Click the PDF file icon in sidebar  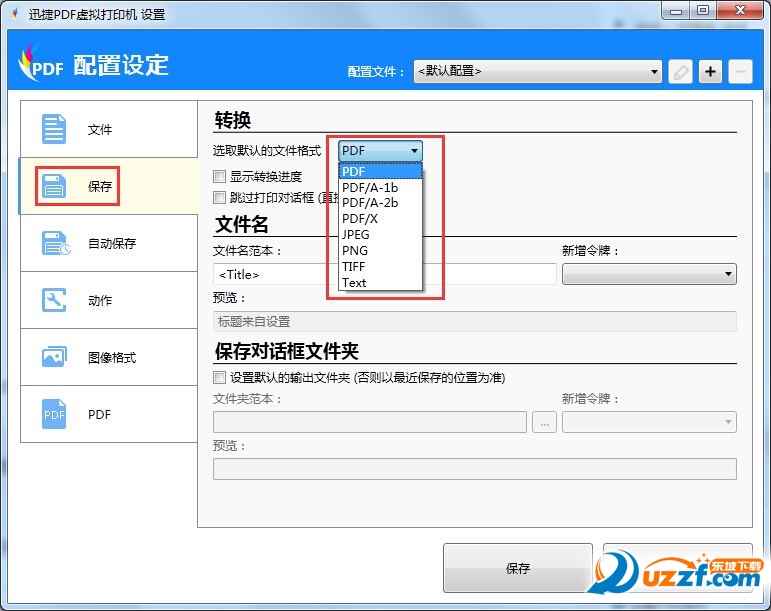(54, 414)
